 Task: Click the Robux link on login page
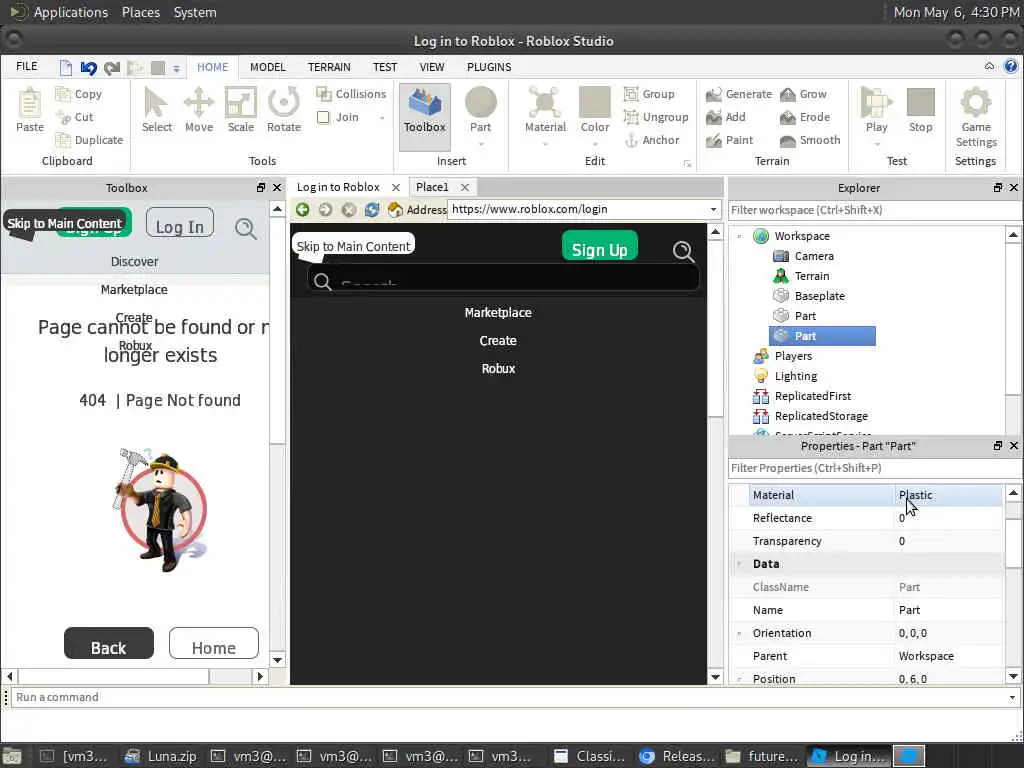[498, 369]
